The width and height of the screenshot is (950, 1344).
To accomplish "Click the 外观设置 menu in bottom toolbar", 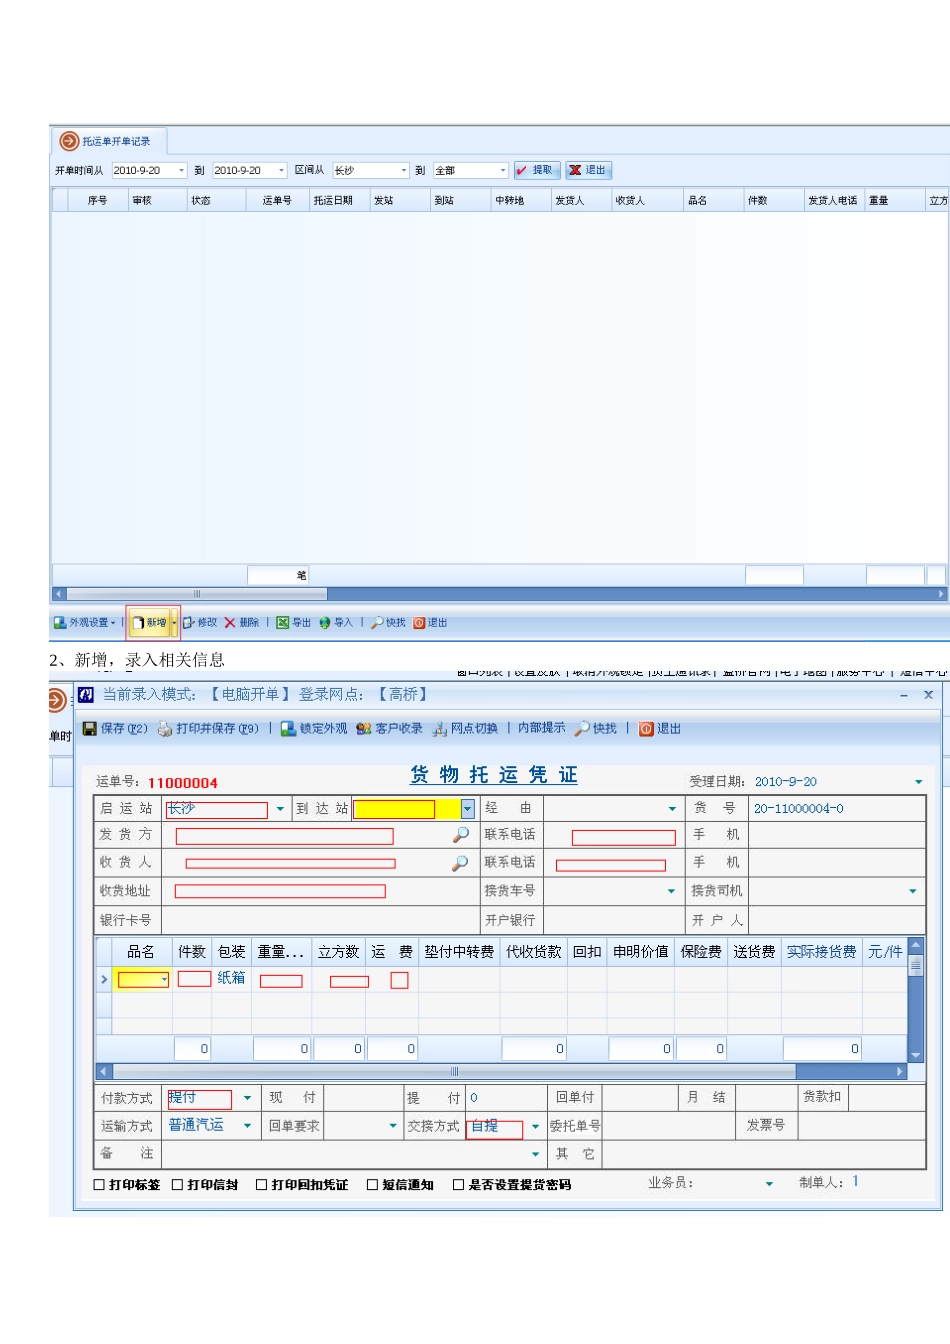I will pos(84,623).
